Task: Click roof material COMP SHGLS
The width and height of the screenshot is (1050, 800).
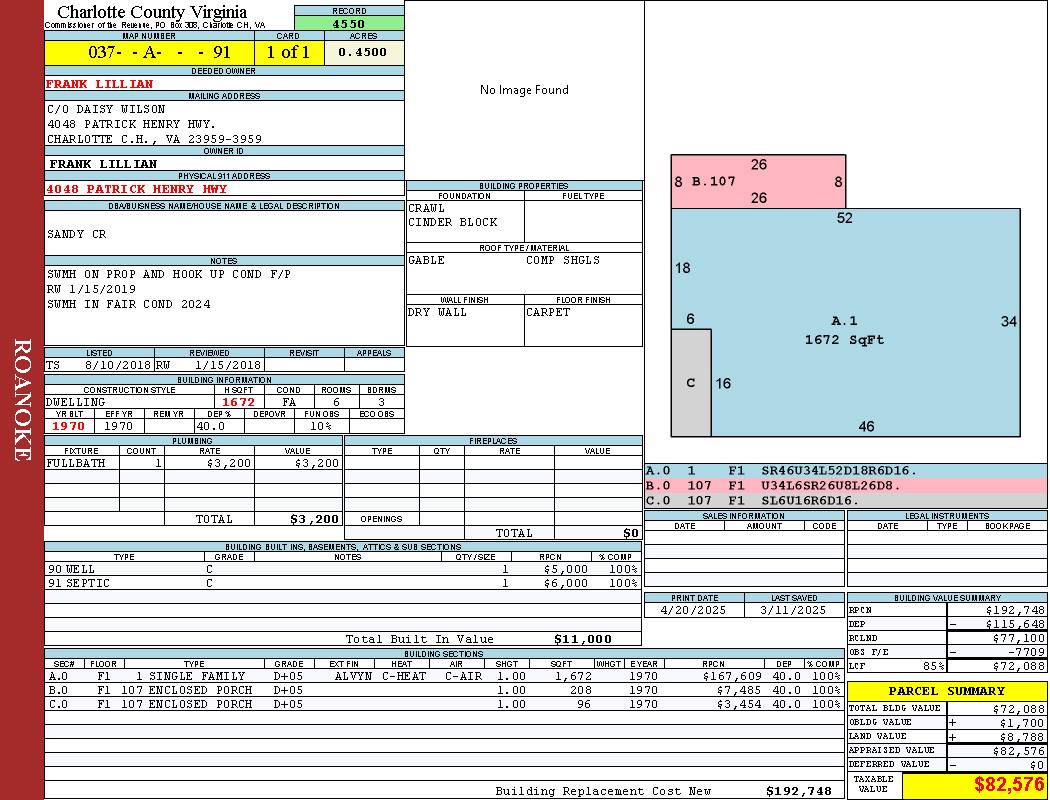Action: coord(563,260)
